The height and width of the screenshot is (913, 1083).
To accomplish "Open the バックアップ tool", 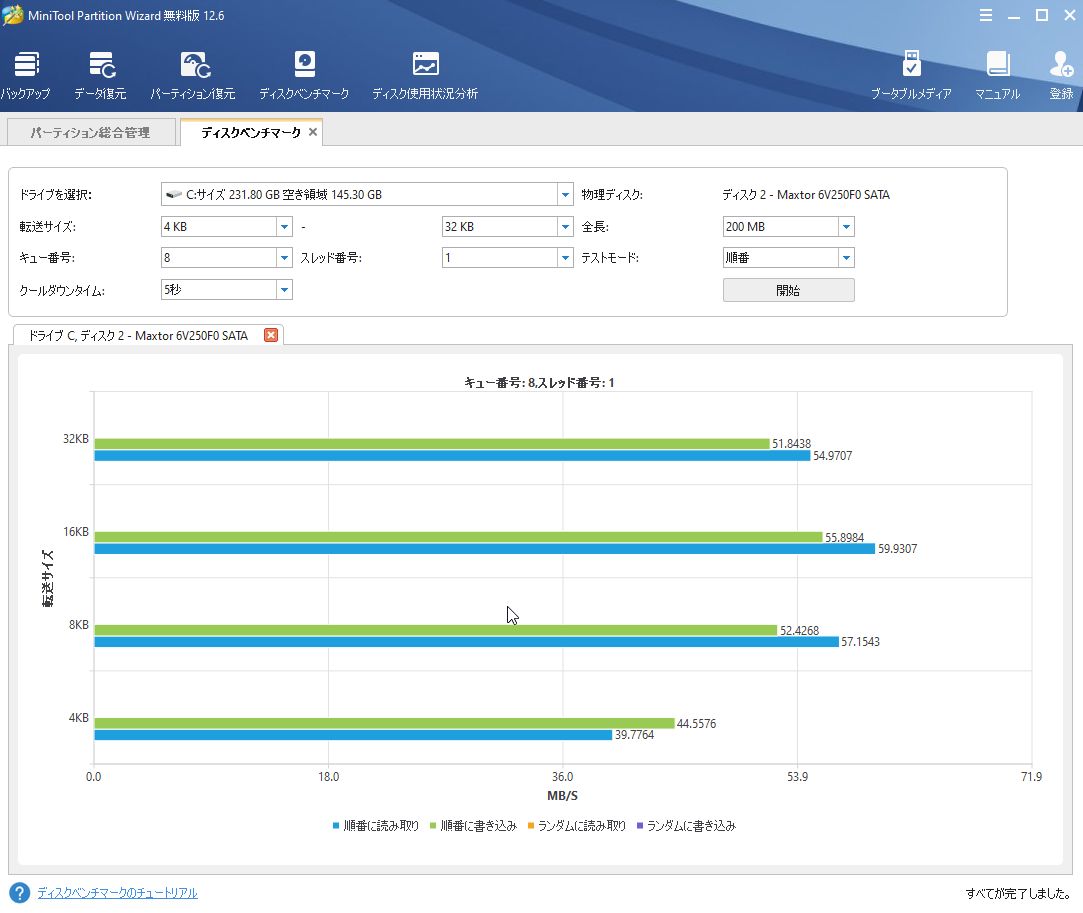I will coord(26,75).
